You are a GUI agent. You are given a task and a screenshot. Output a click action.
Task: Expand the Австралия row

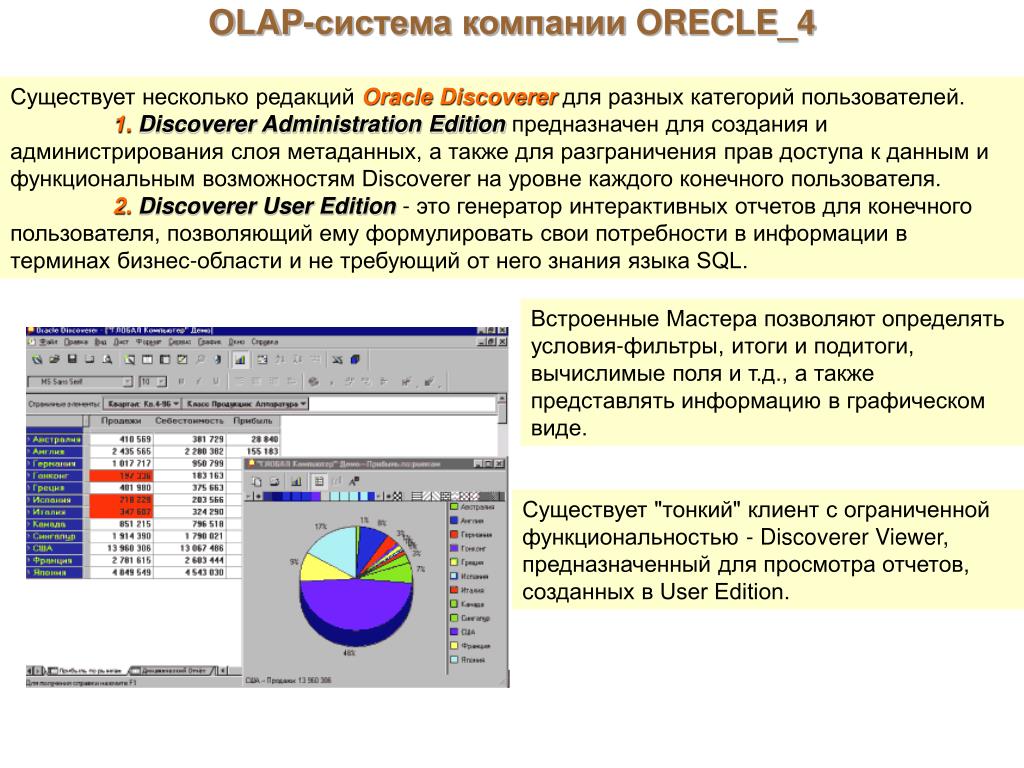pos(29,440)
